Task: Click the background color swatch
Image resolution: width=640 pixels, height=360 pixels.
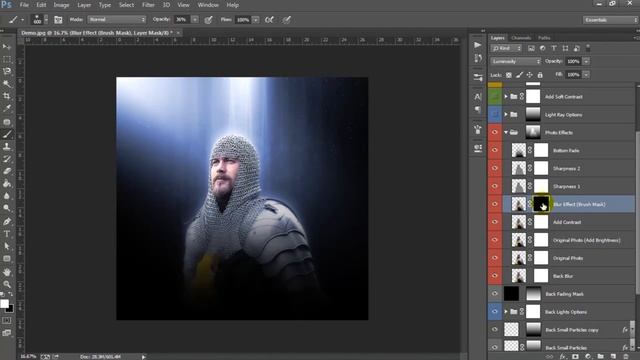Action: (x=10, y=309)
